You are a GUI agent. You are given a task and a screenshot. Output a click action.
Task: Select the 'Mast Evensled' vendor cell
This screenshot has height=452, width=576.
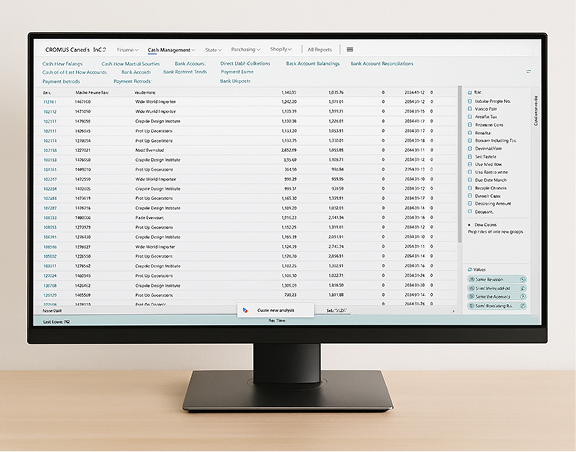click(150, 150)
